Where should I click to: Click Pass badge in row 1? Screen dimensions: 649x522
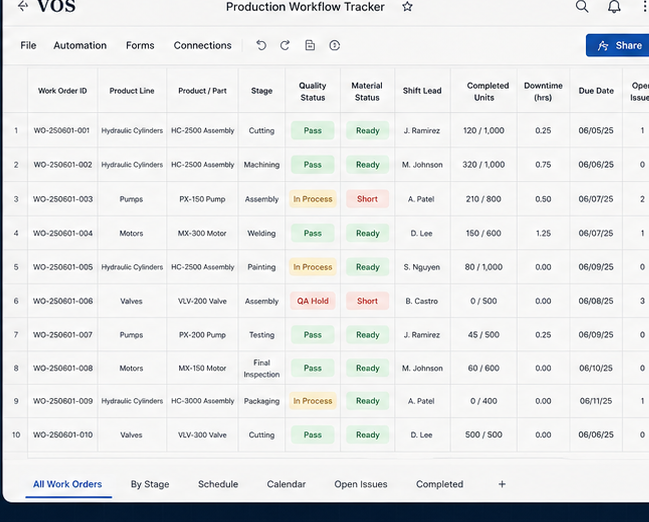click(312, 130)
